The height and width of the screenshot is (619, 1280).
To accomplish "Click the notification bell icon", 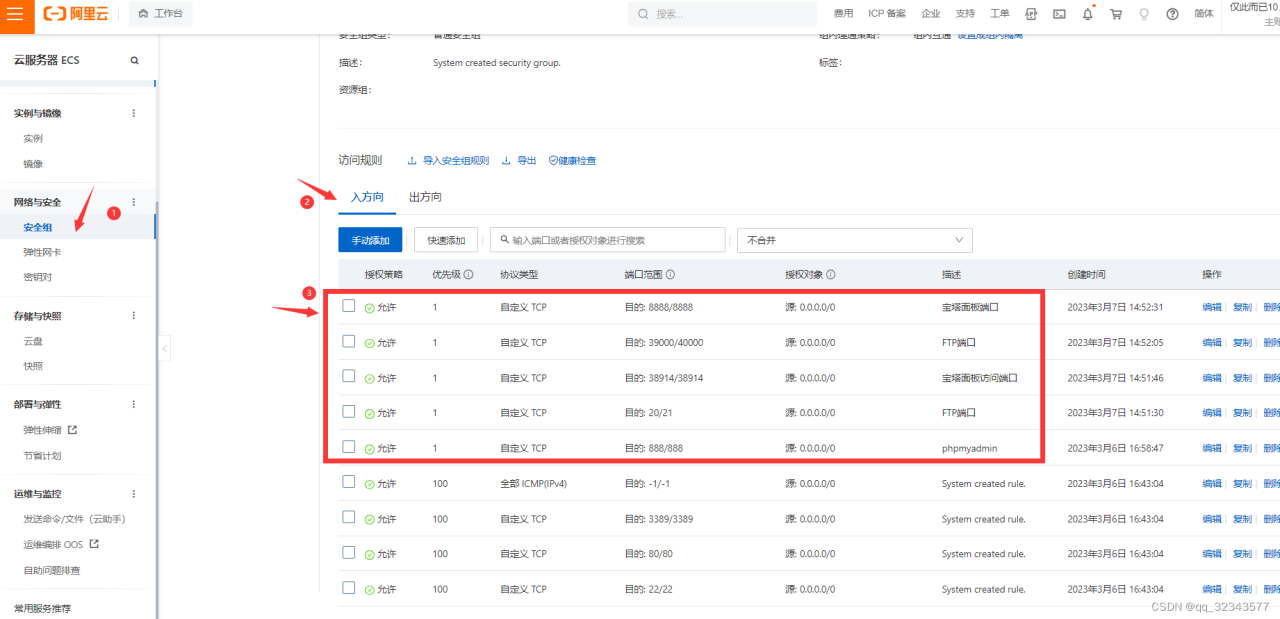I will 1088,14.
